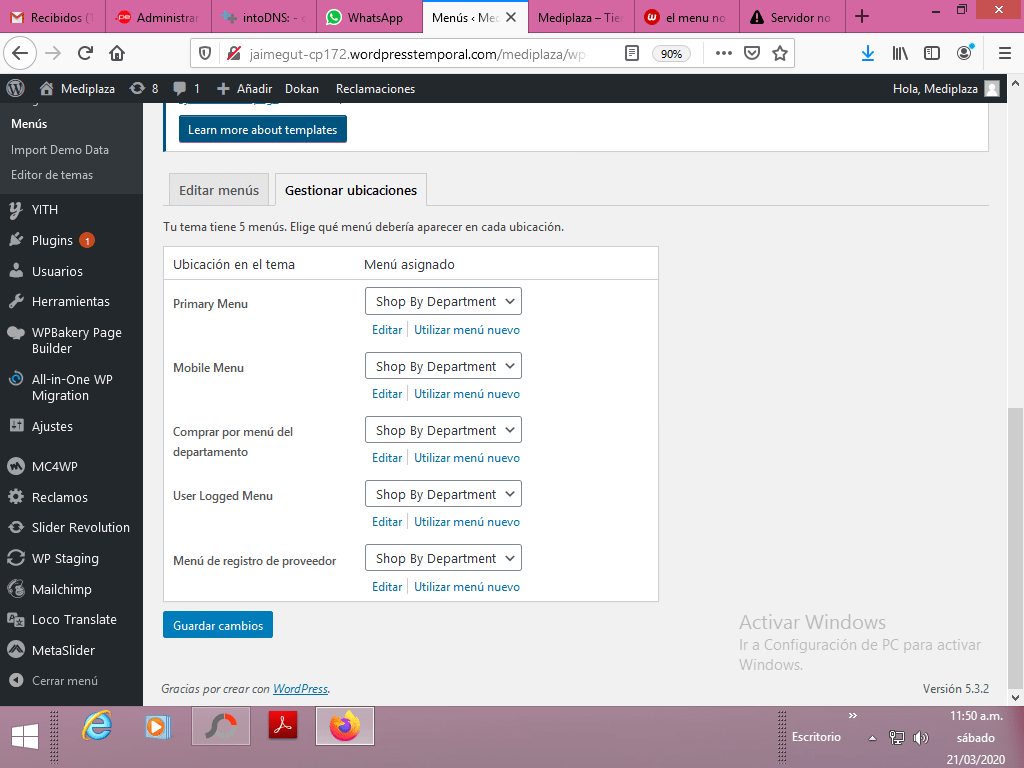Open page actions three-dot menu
Screen dimensions: 1024x768
724,54
